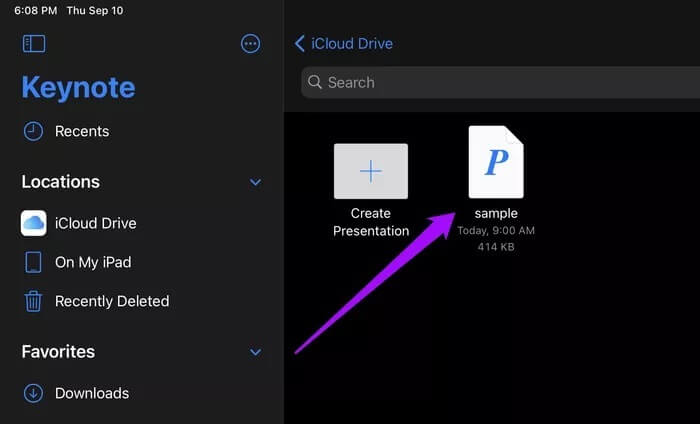
Task: Click the Downloads arrow icon
Action: click(x=33, y=393)
